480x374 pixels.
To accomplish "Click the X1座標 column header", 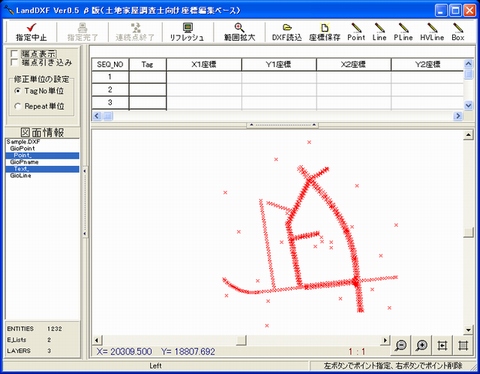I will tap(204, 64).
